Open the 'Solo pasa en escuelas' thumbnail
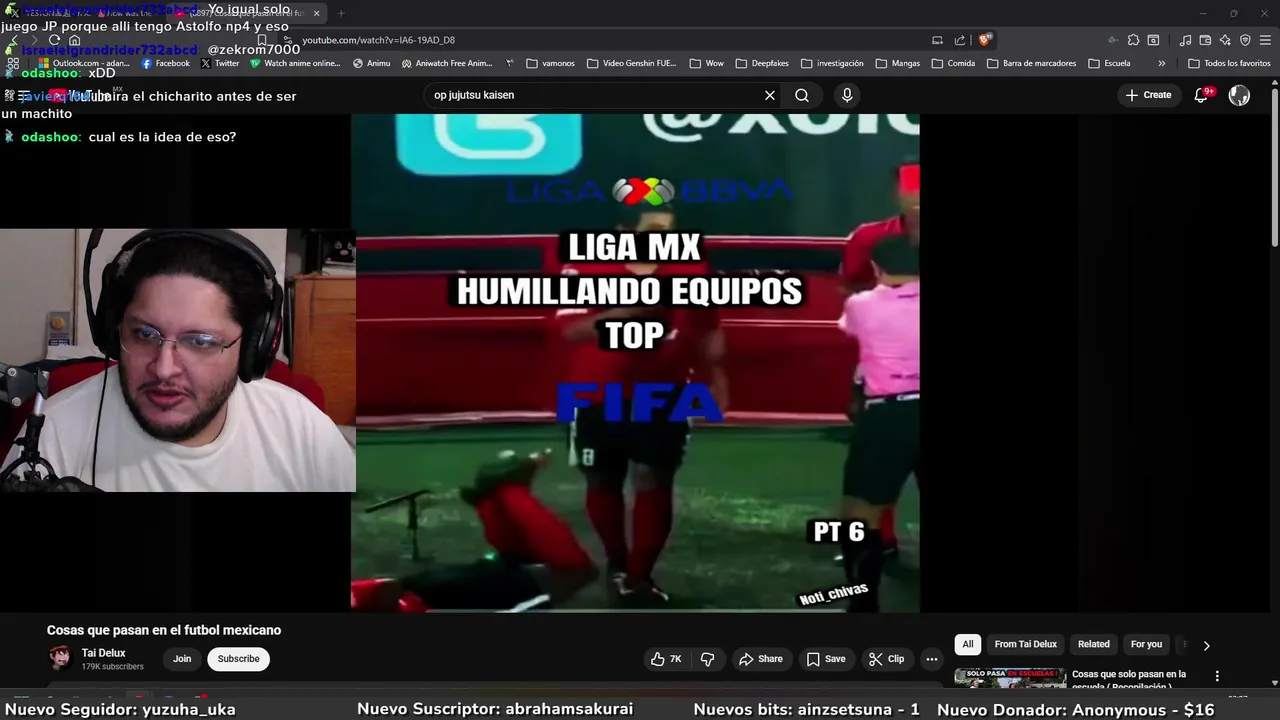 [x=1010, y=678]
